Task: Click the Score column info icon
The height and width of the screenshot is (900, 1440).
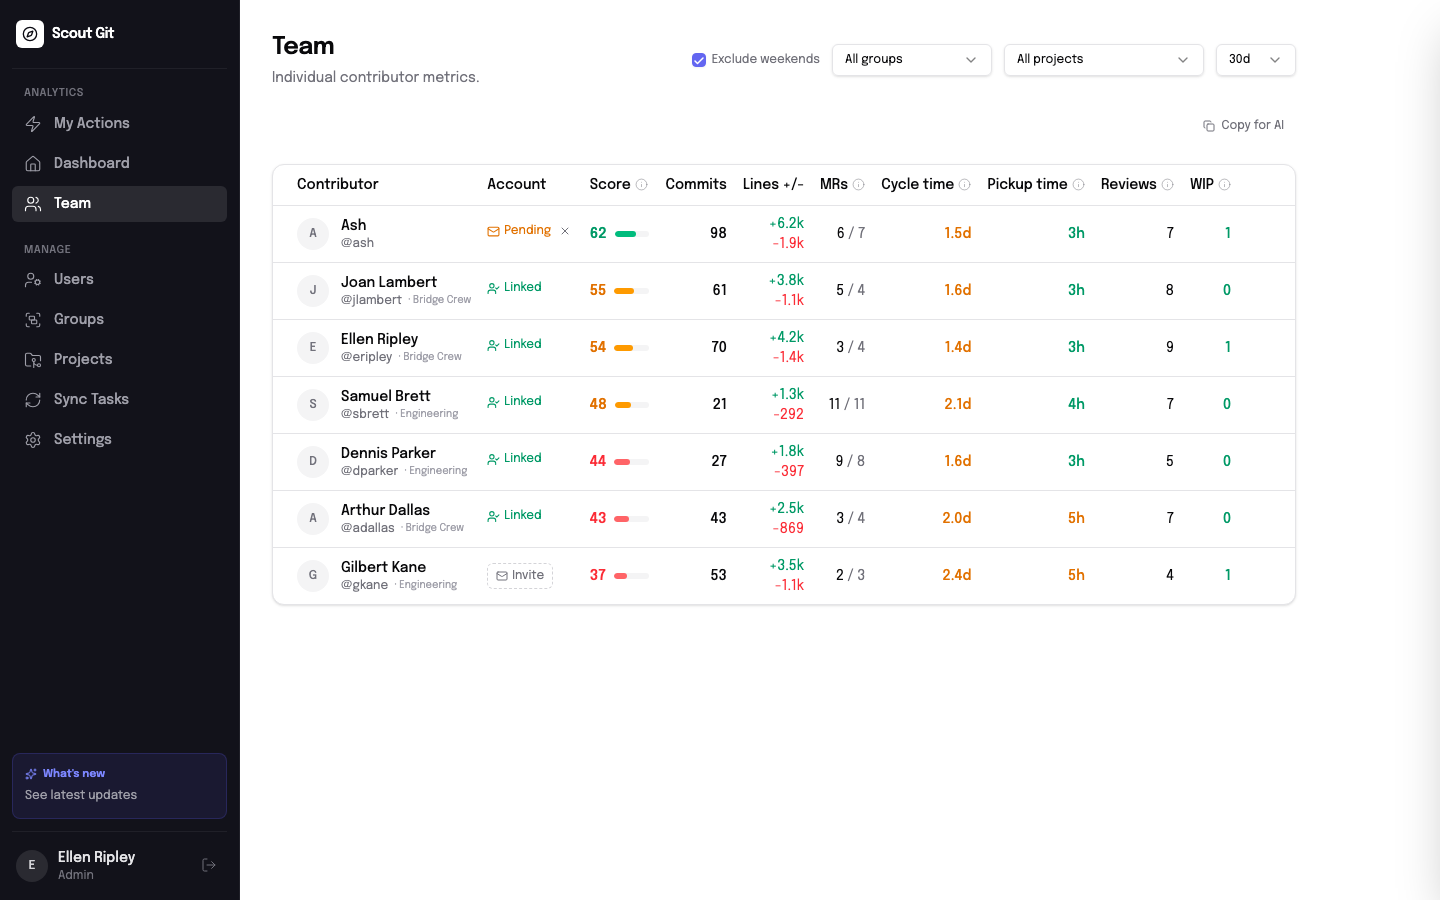Action: 639,184
